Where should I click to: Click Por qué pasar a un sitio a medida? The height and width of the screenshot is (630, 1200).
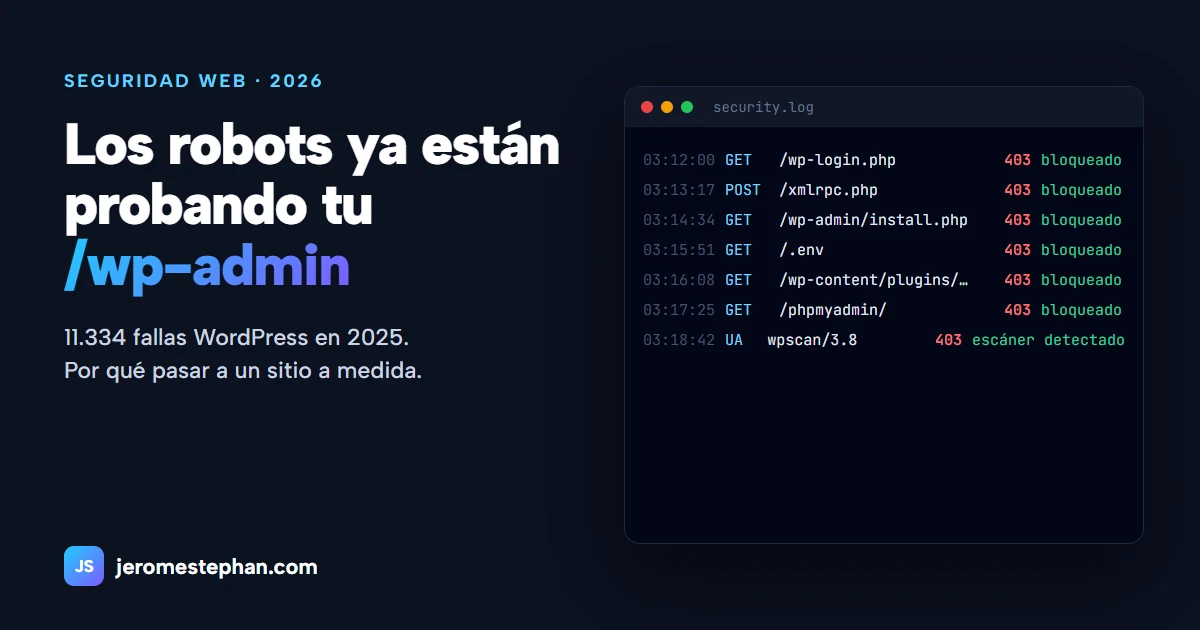[x=243, y=371]
